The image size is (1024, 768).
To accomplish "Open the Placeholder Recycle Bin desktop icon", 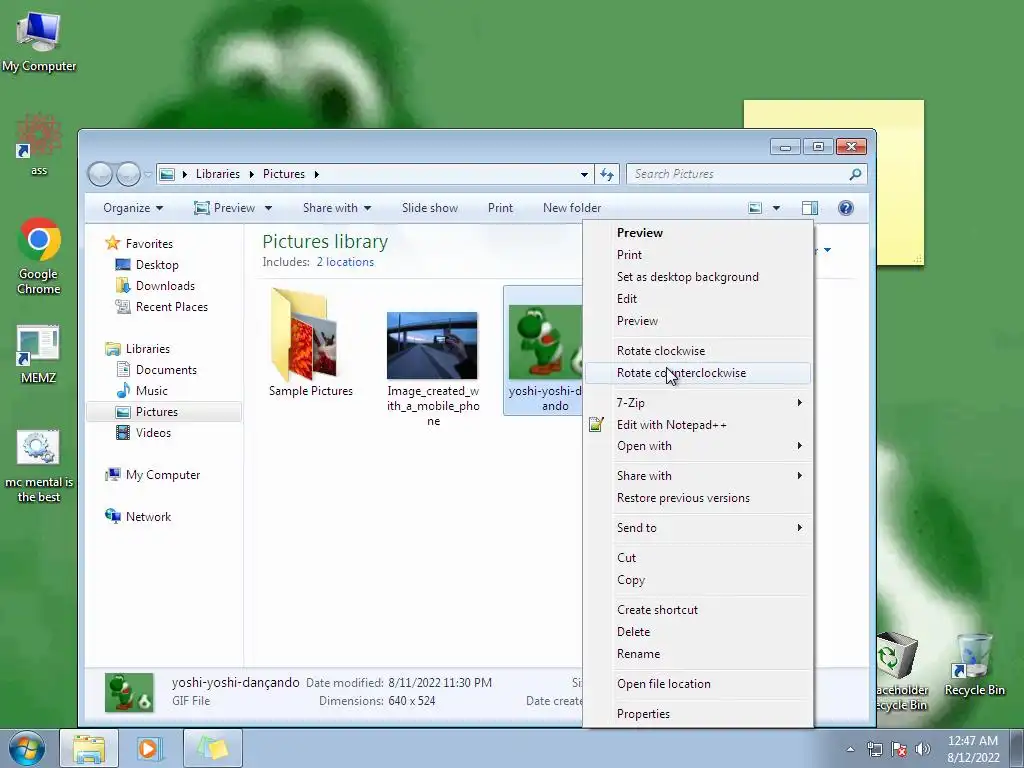I will coord(900,671).
